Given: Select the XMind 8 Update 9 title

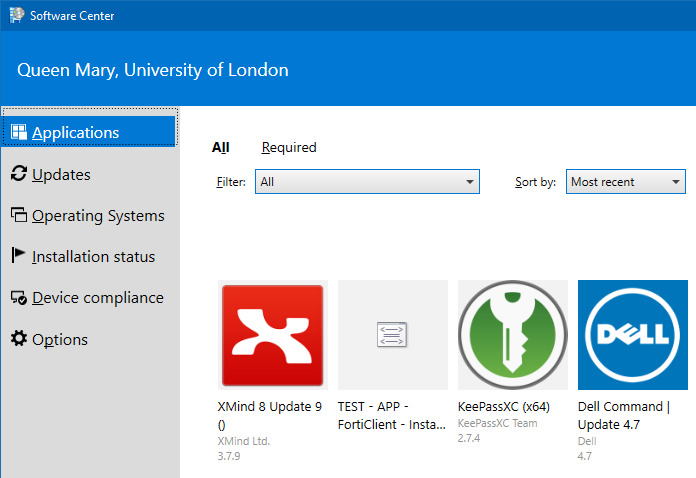Looking at the screenshot, I should (x=270, y=415).
